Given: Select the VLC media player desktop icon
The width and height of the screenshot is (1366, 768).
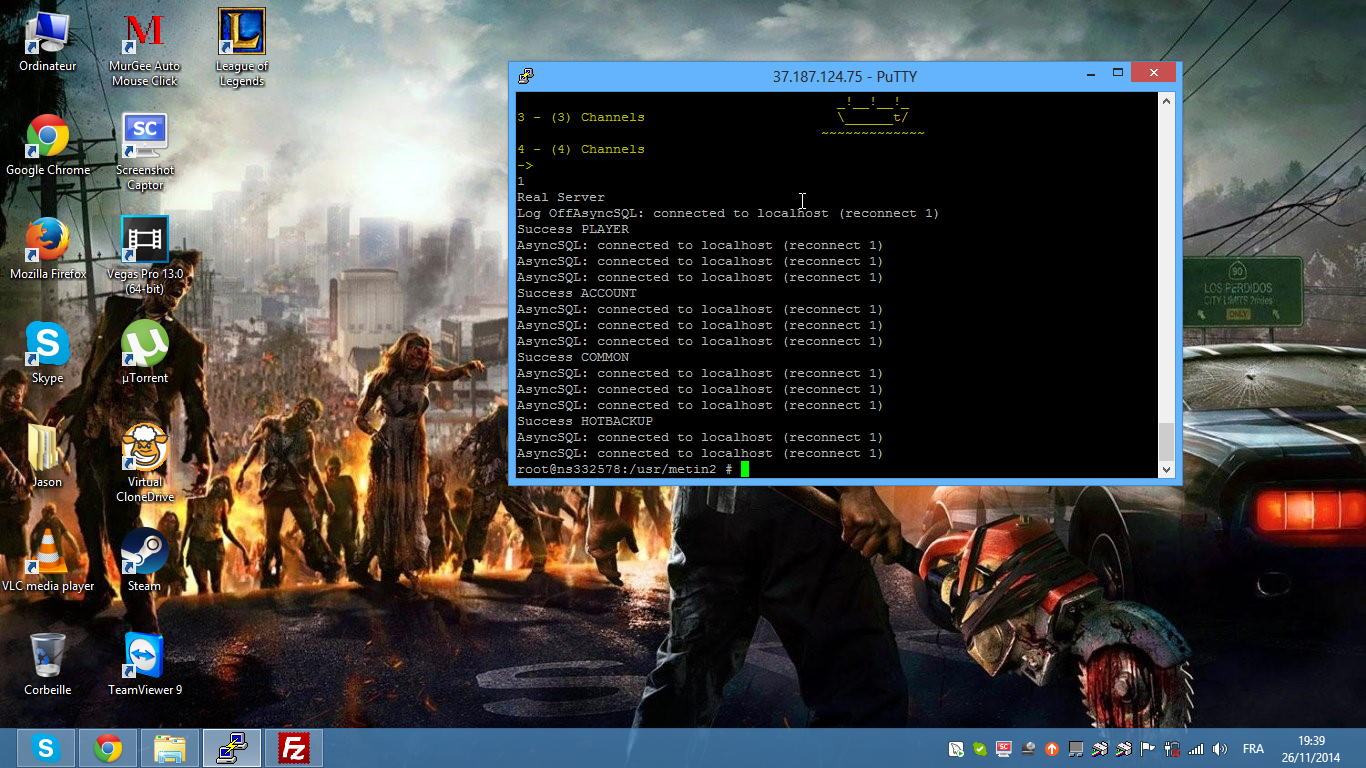Looking at the screenshot, I should point(47,561).
